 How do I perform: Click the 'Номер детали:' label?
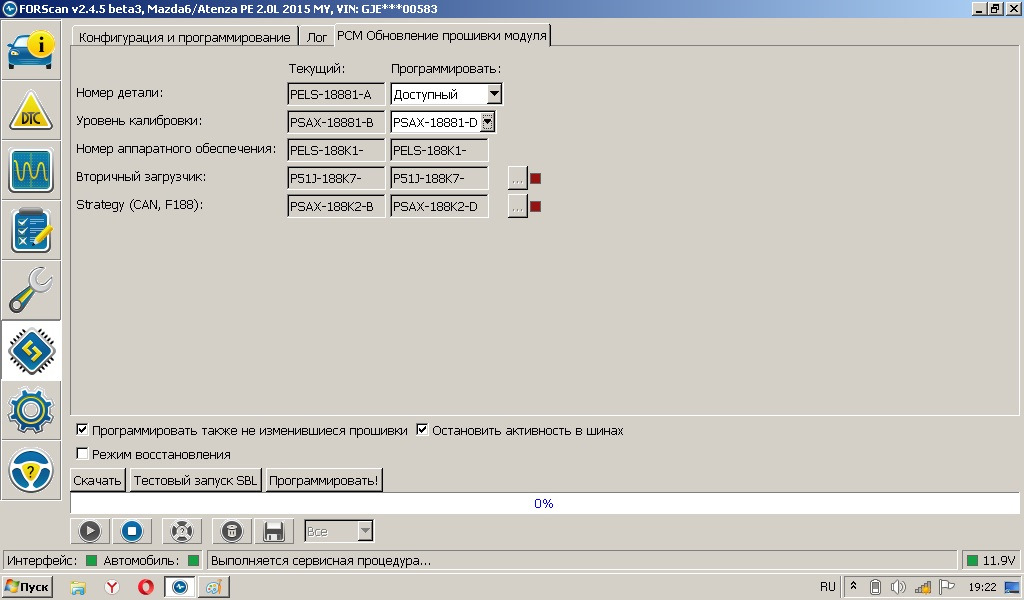point(120,93)
